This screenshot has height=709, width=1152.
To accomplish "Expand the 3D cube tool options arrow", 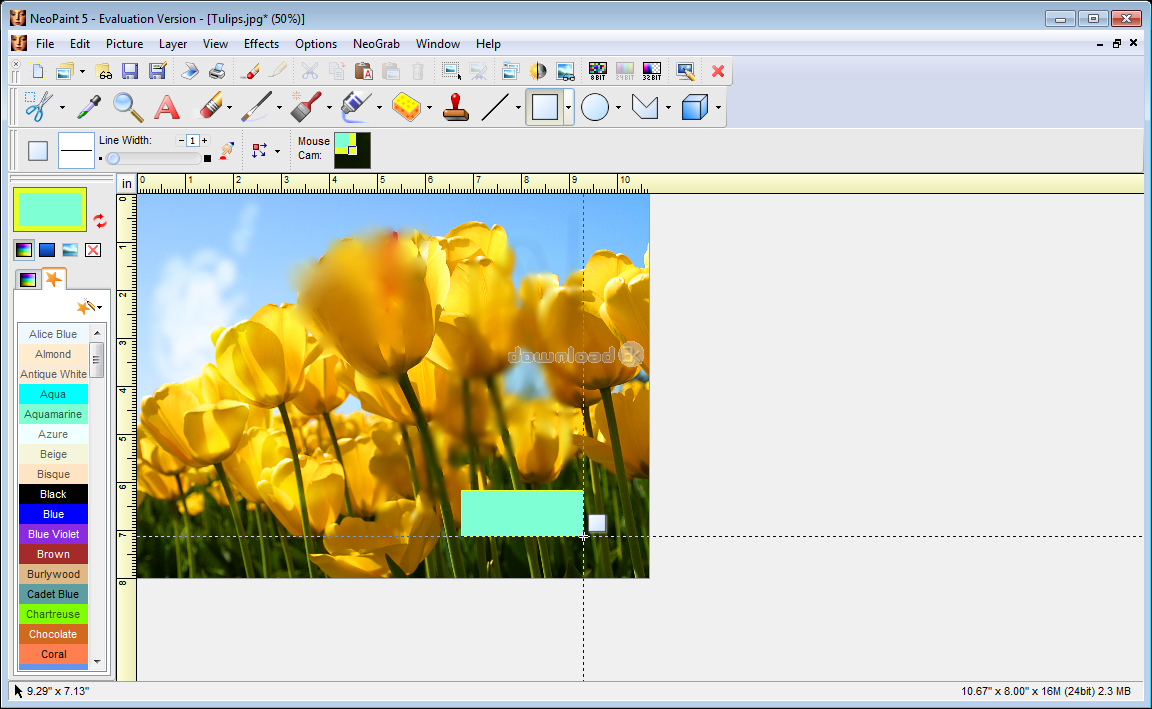I will (x=718, y=107).
